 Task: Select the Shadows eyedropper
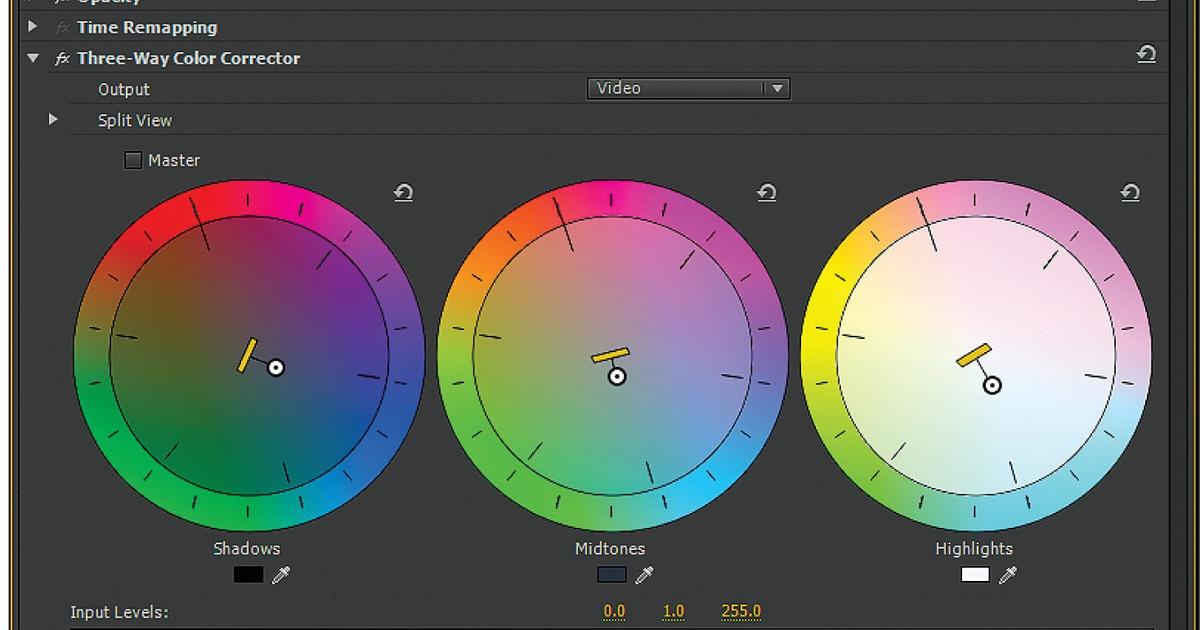(281, 575)
